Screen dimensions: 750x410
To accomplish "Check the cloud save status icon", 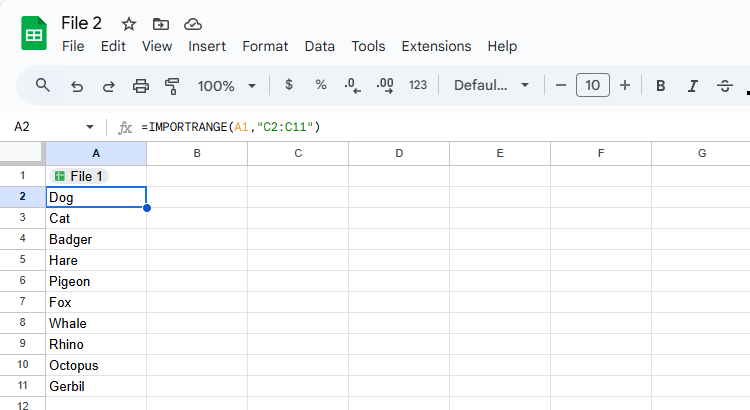I will point(193,24).
